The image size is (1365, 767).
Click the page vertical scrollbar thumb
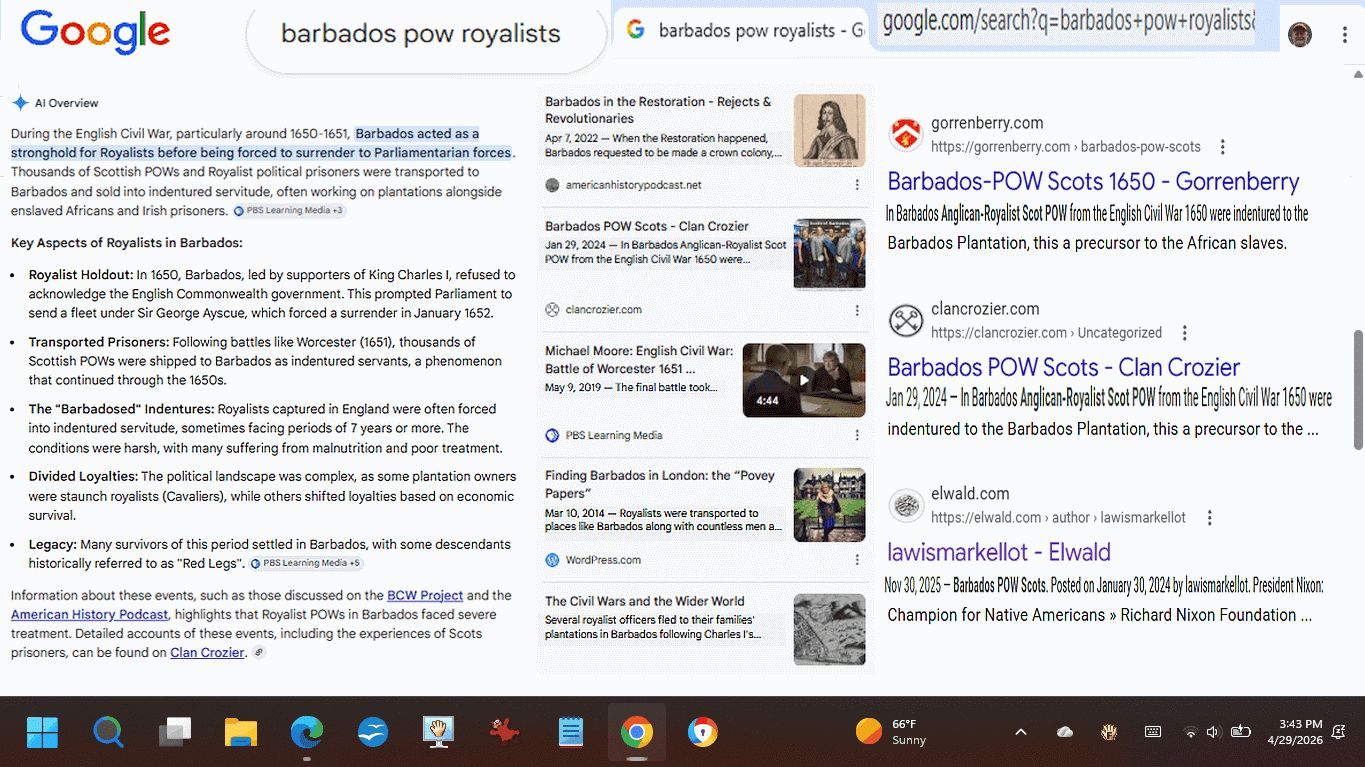pos(1357,390)
